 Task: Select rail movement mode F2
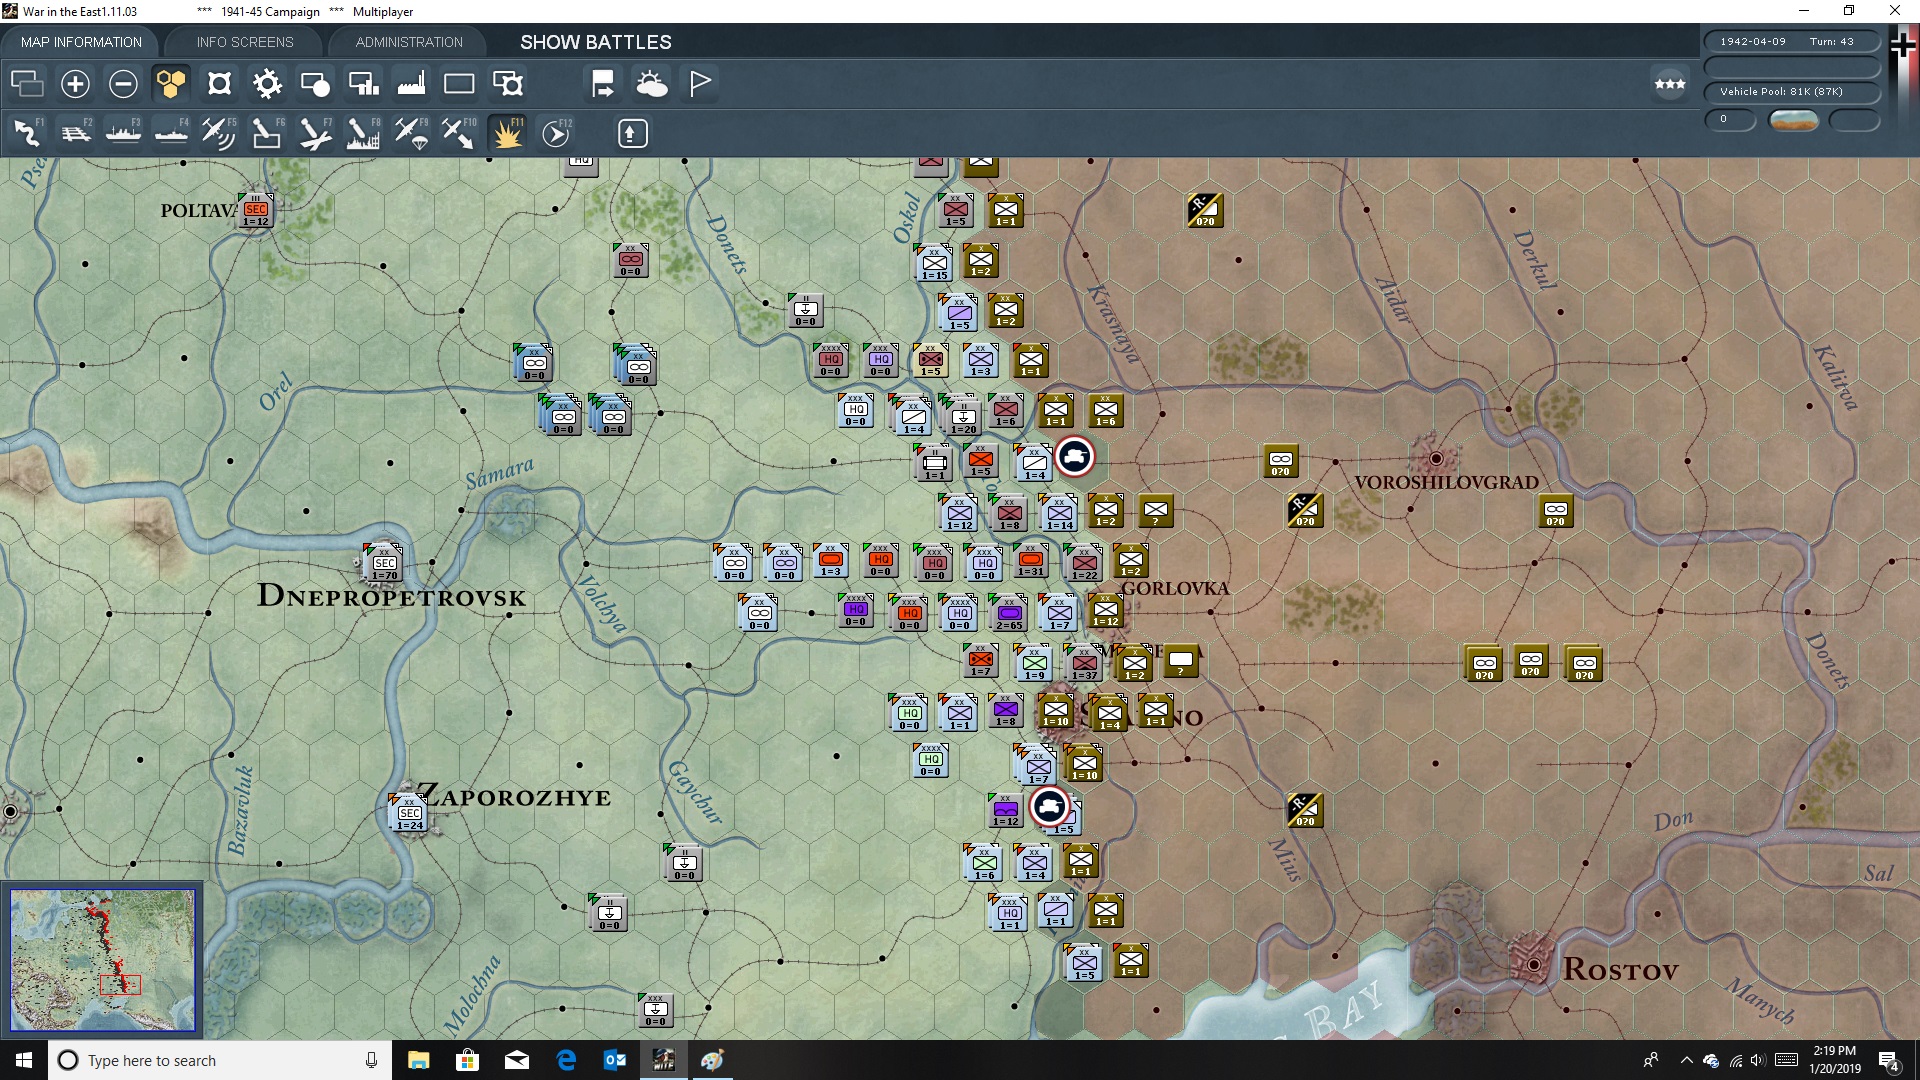click(76, 133)
